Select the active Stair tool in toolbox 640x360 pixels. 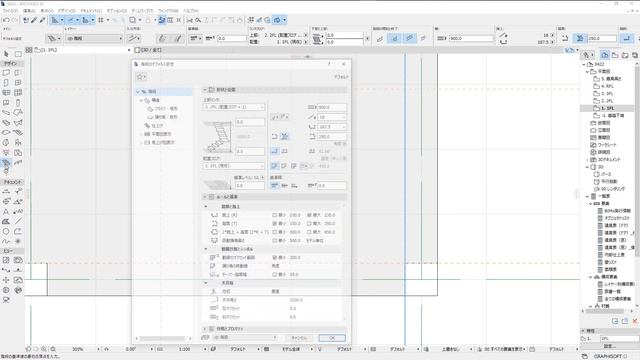(6, 163)
